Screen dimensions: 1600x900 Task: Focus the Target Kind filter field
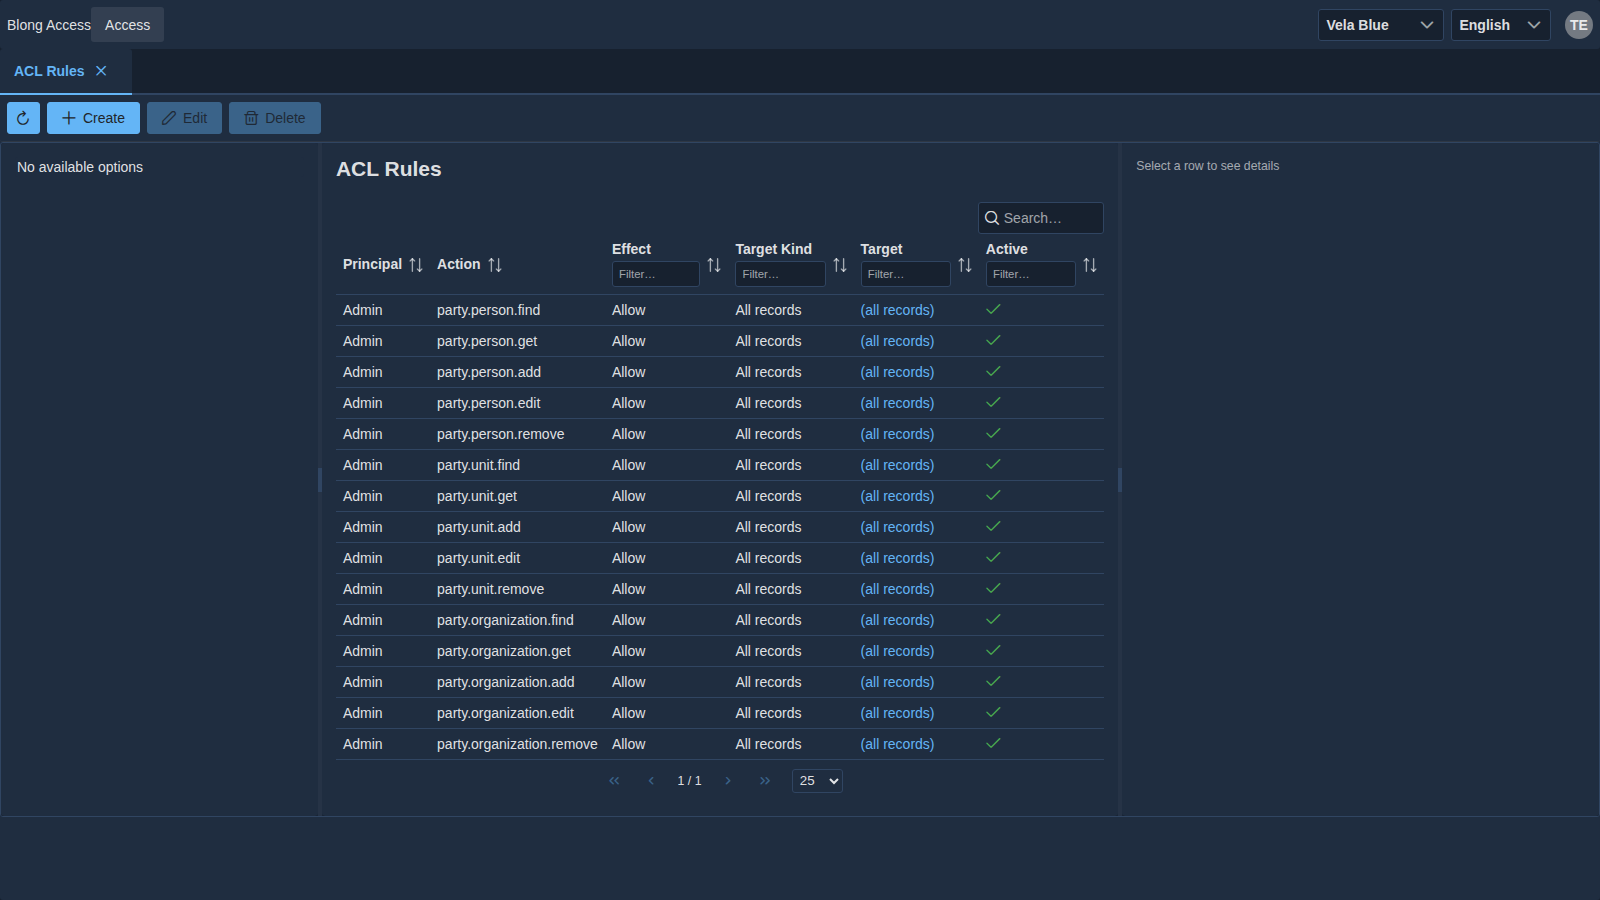780,274
